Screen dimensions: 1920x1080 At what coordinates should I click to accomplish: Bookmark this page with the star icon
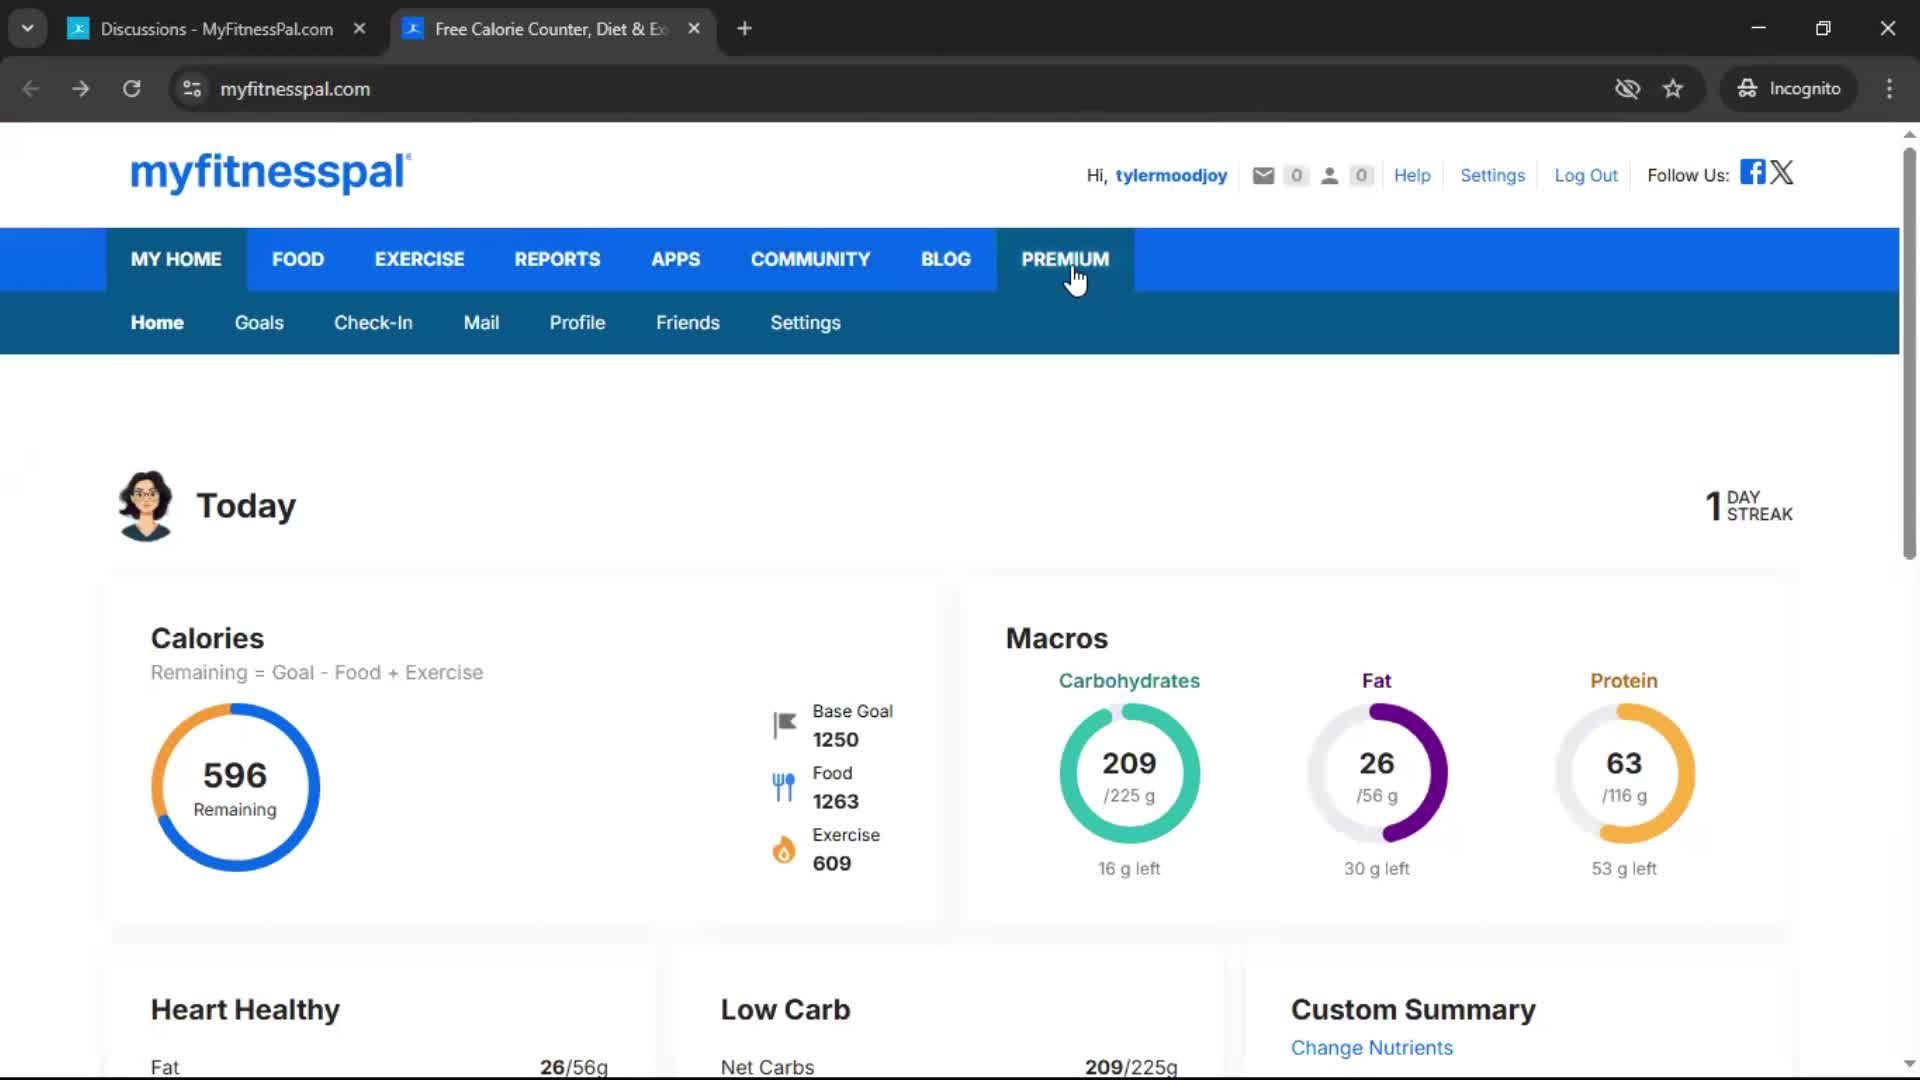[1673, 89]
